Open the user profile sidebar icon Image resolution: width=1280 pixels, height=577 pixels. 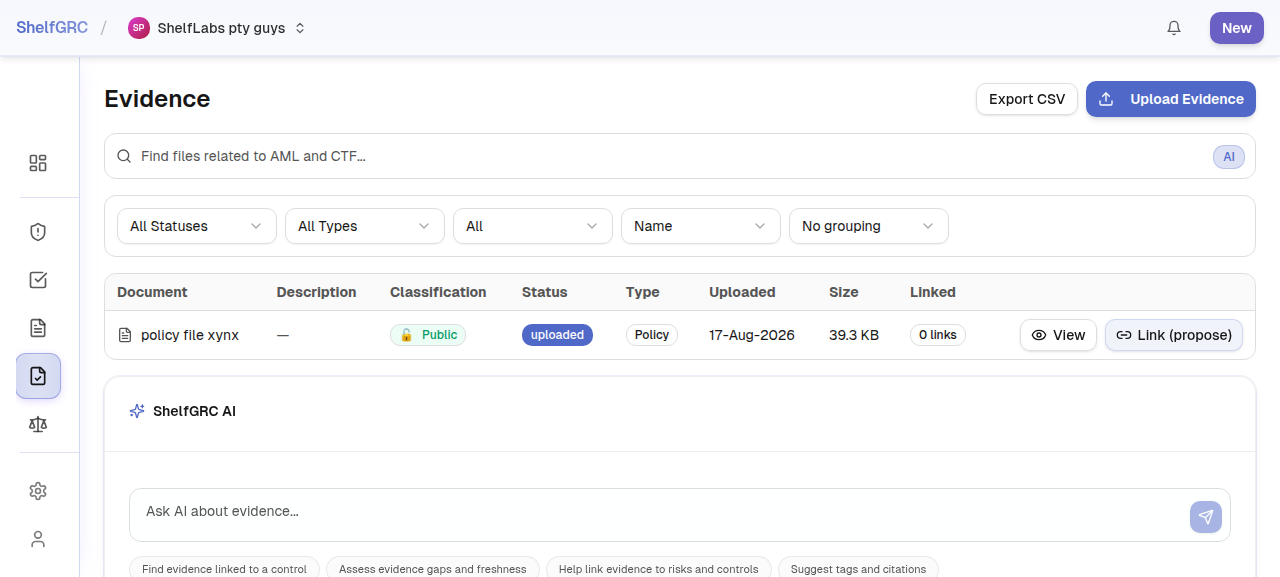[38, 539]
